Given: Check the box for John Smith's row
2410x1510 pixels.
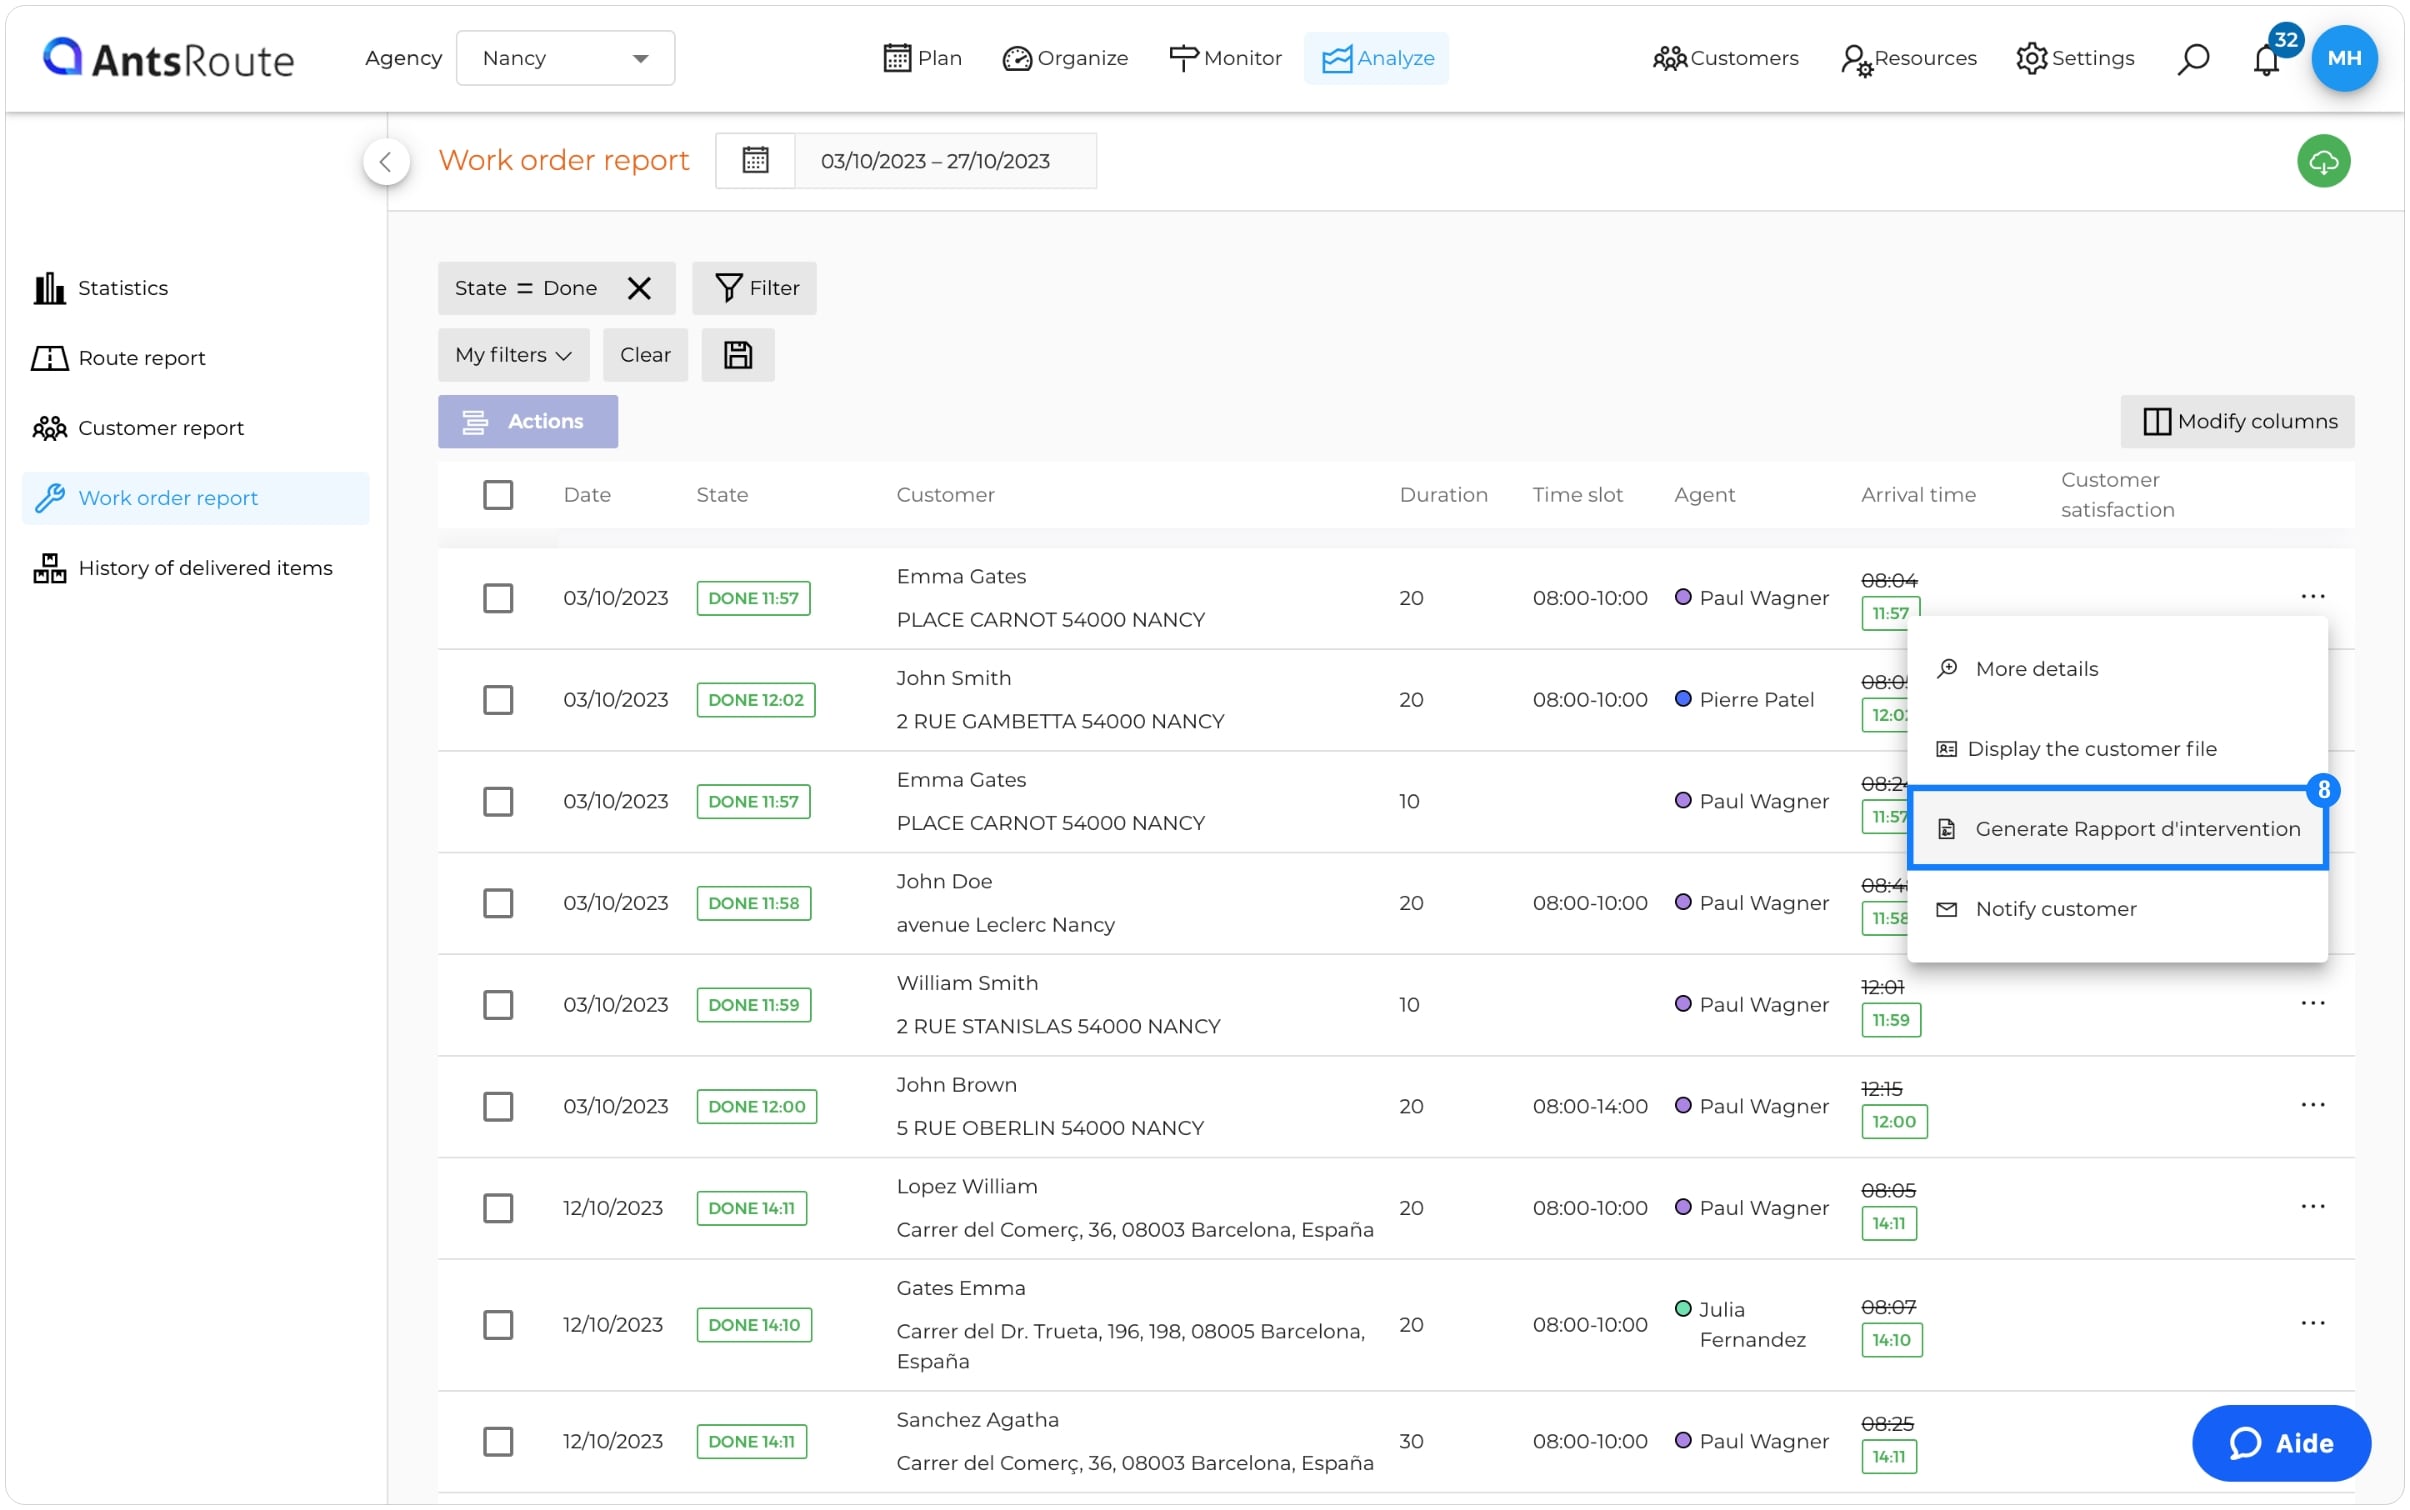Looking at the screenshot, I should coord(498,699).
